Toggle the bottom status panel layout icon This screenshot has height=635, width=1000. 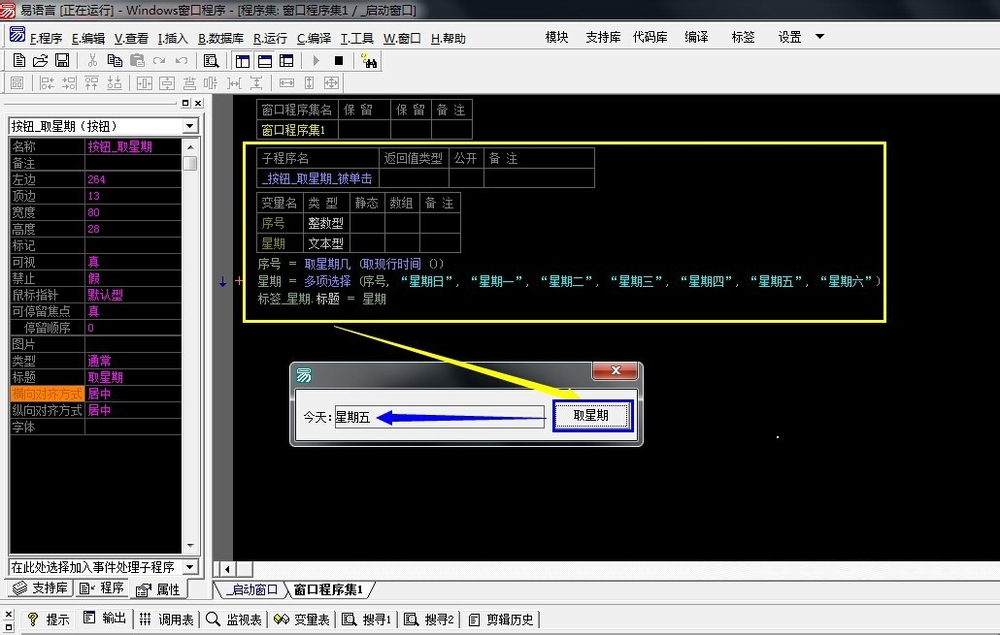pyautogui.click(x=265, y=61)
